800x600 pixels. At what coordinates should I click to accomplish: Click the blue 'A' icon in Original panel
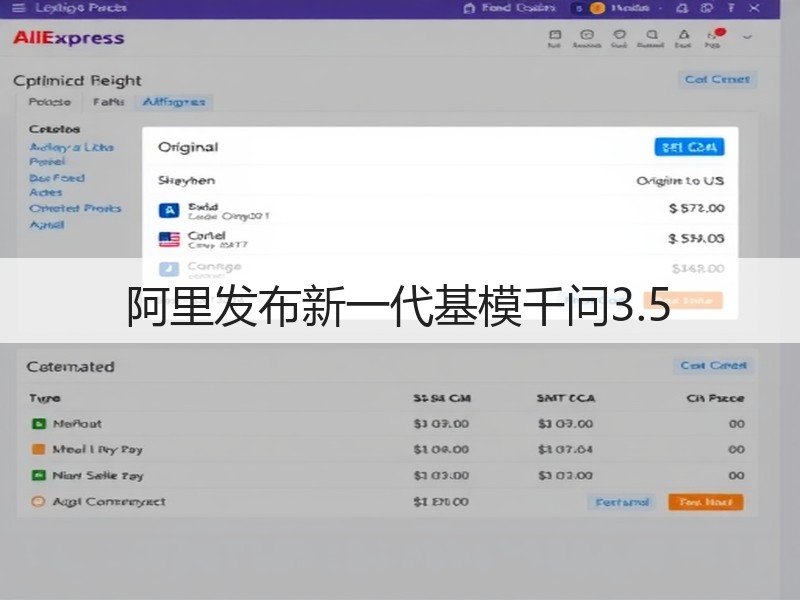point(169,210)
